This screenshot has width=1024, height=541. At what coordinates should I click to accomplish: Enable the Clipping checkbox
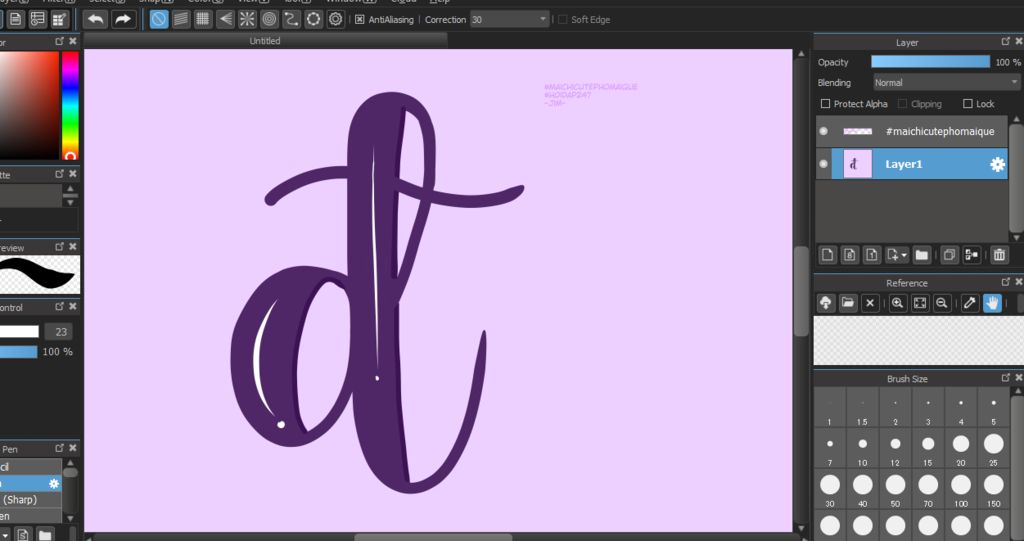[903, 104]
